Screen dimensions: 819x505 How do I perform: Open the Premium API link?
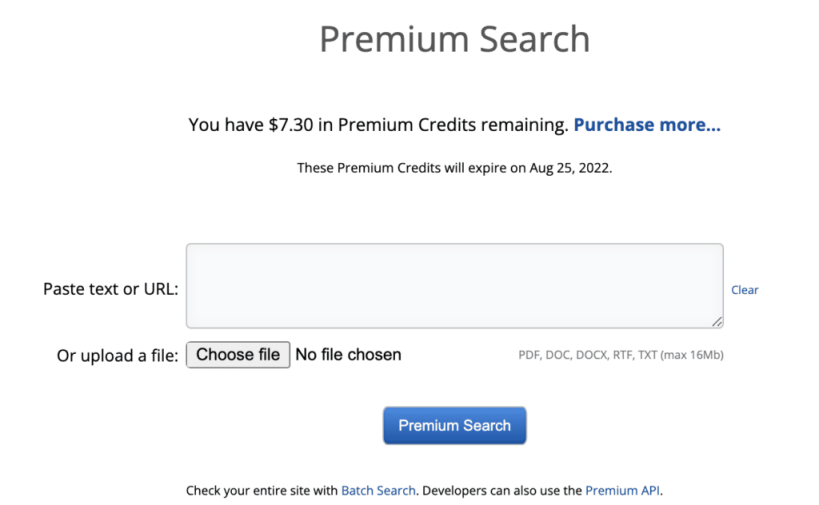click(x=622, y=491)
